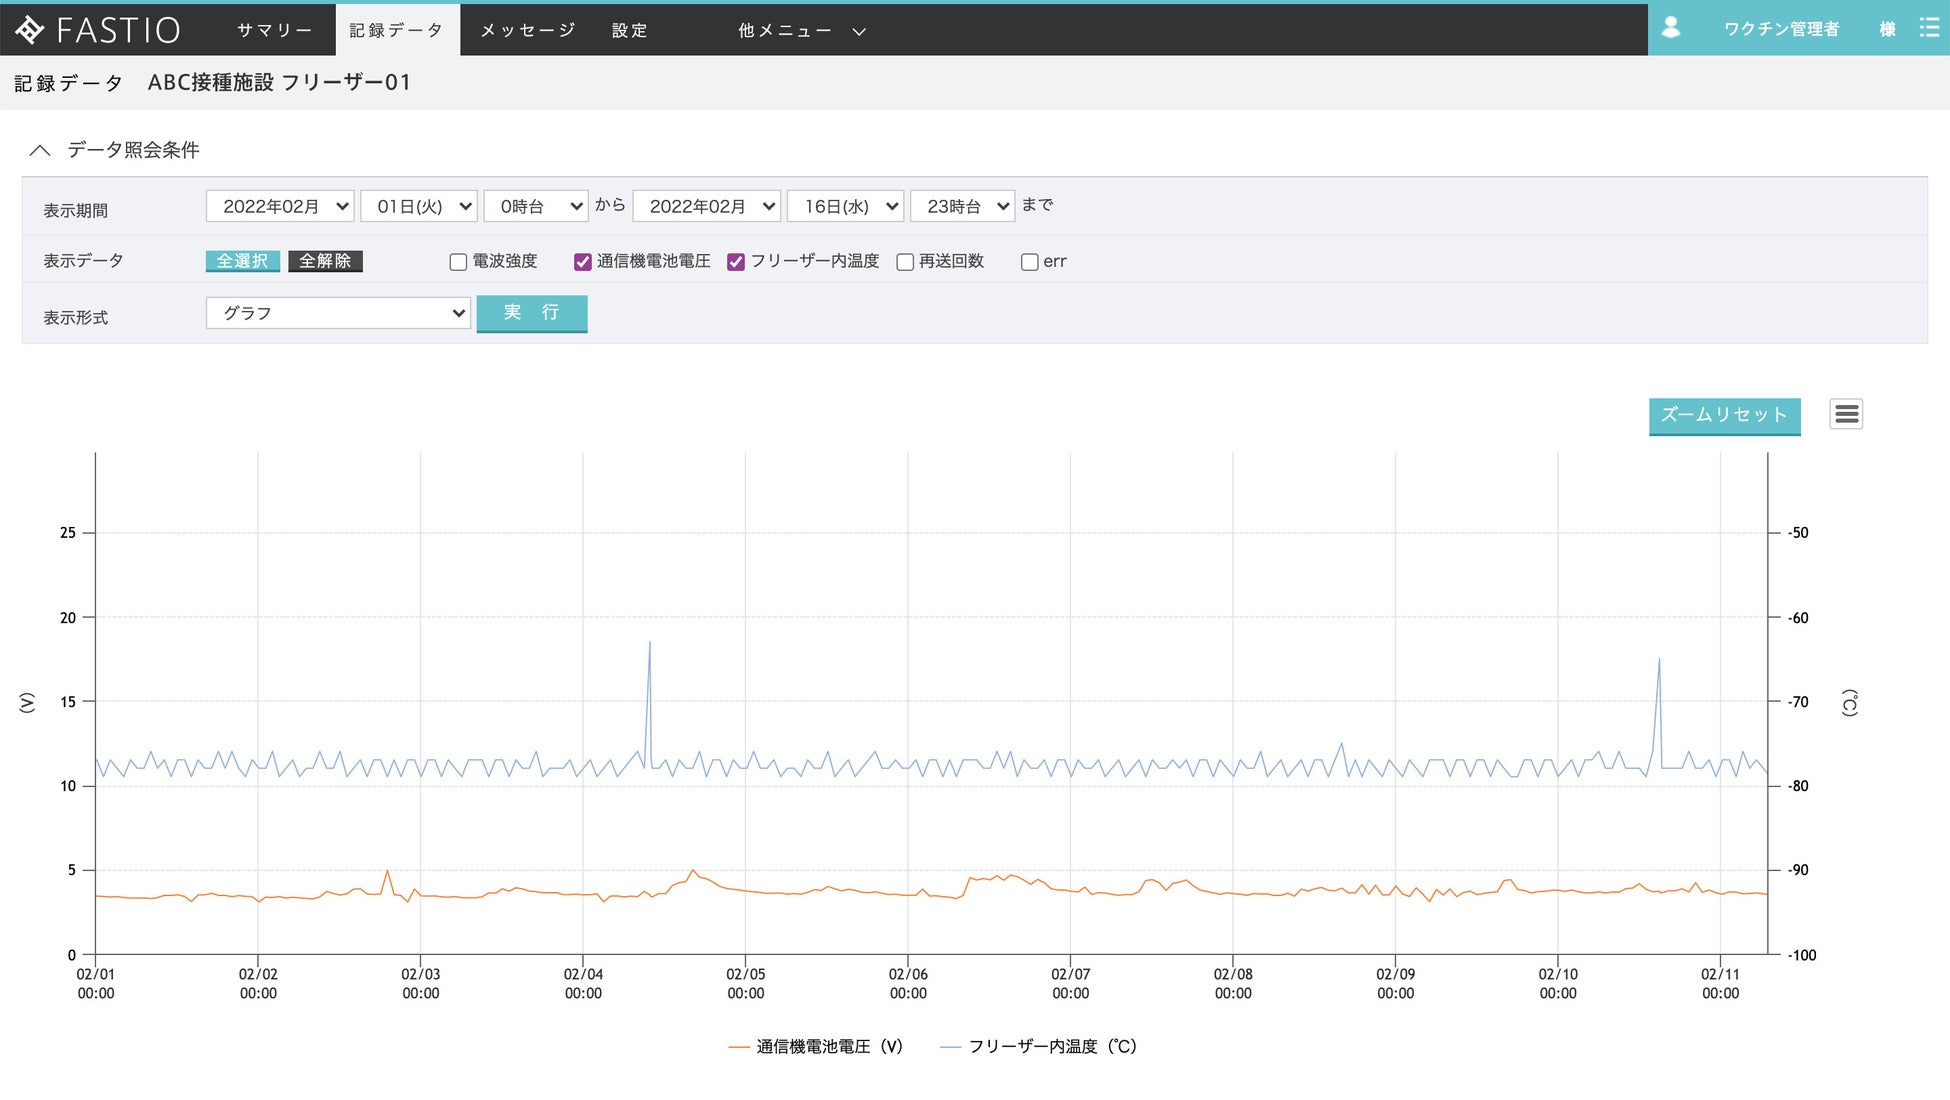Switch to the サマリー tab
1950x1100 pixels.
(274, 30)
